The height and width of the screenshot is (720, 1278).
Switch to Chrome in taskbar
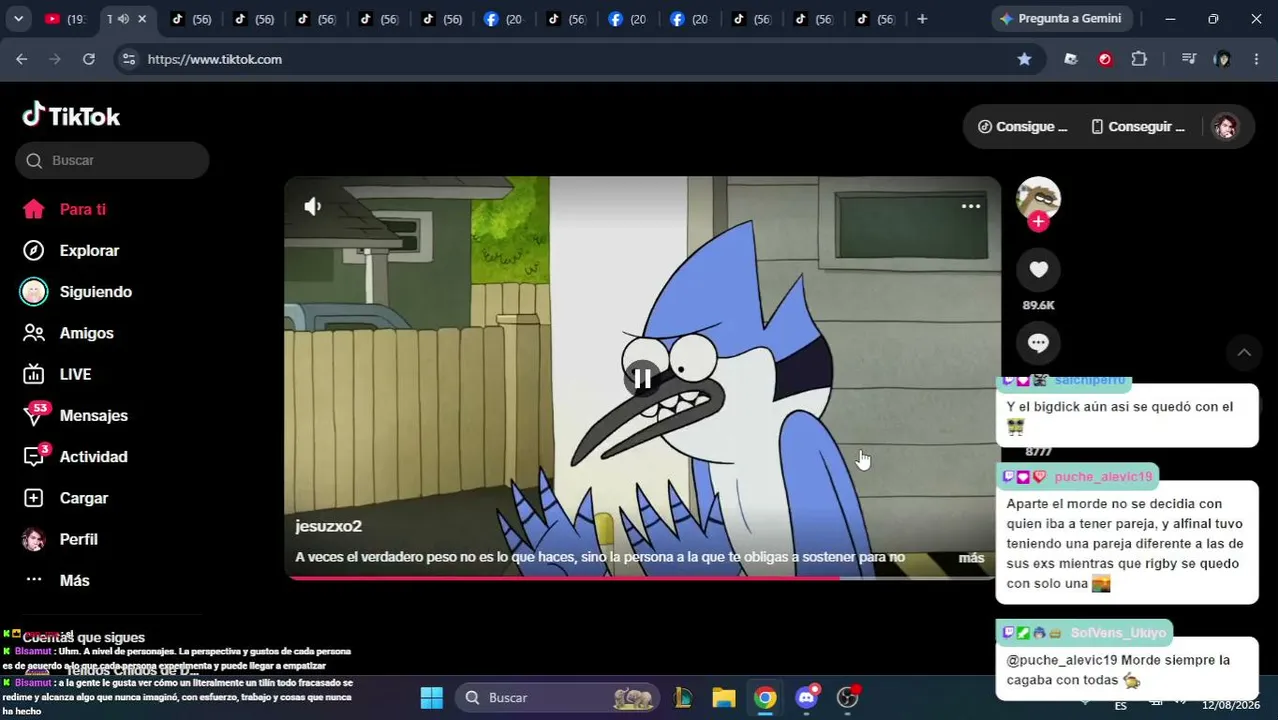pyautogui.click(x=765, y=698)
